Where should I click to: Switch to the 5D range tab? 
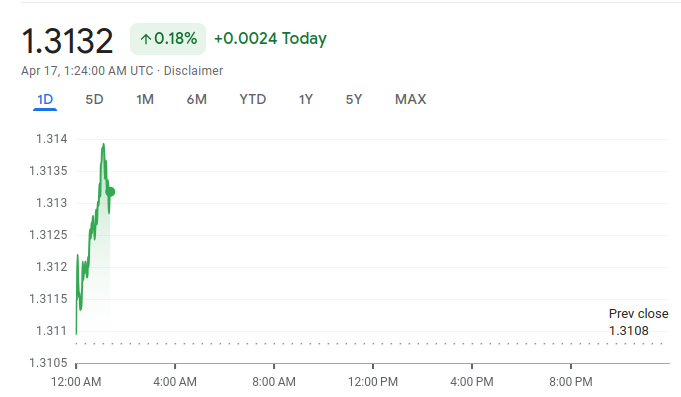click(x=94, y=99)
